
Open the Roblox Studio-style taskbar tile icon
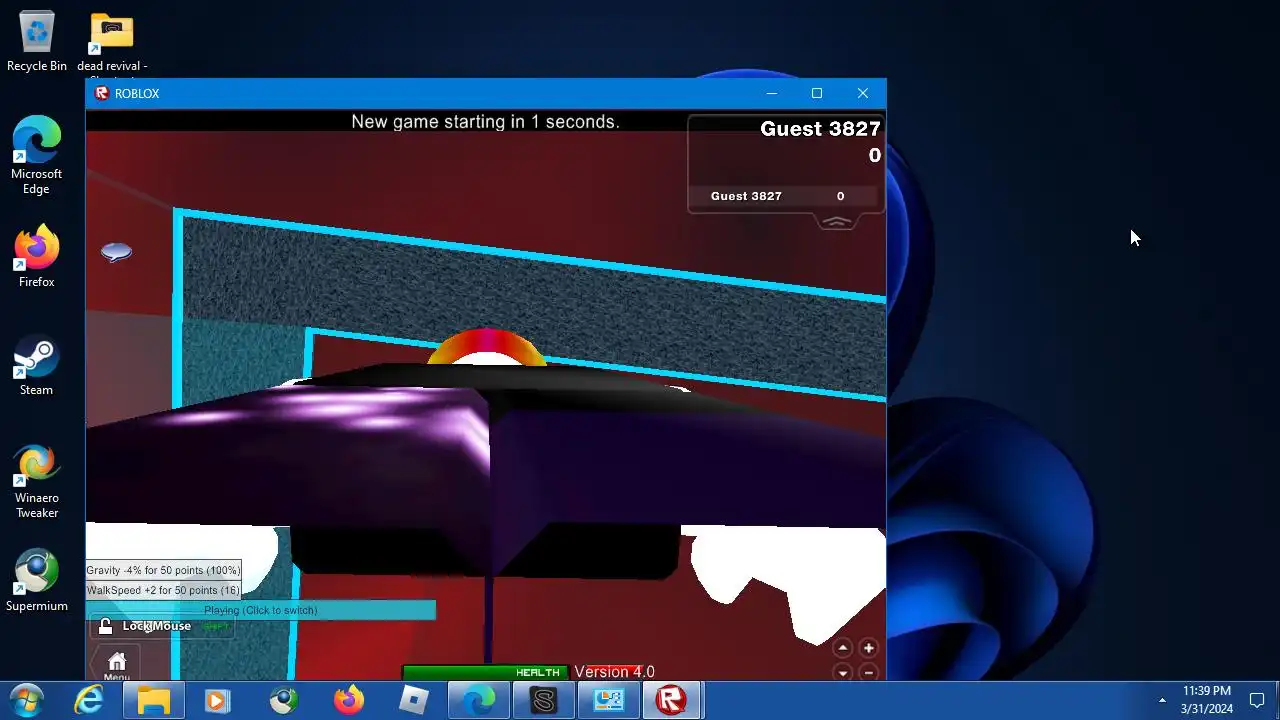pos(414,700)
